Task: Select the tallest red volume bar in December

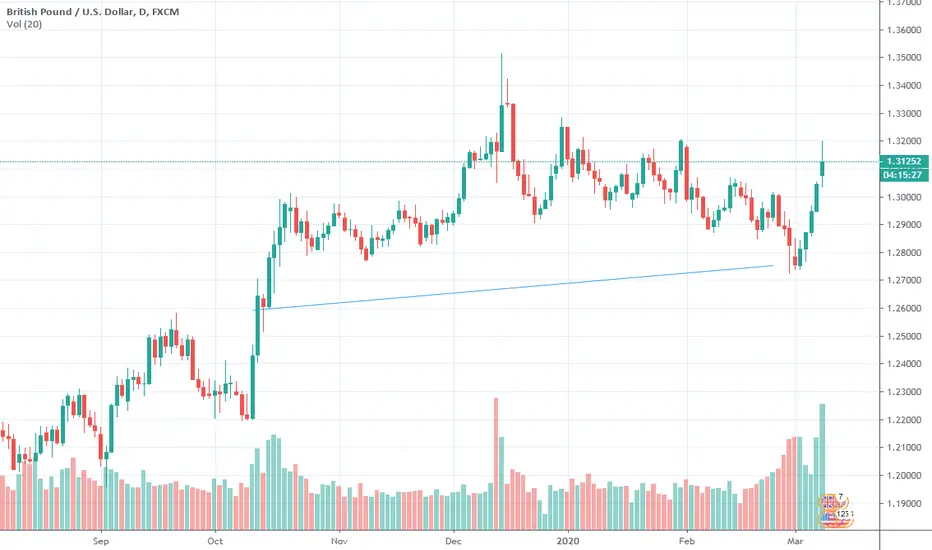Action: pos(496,464)
